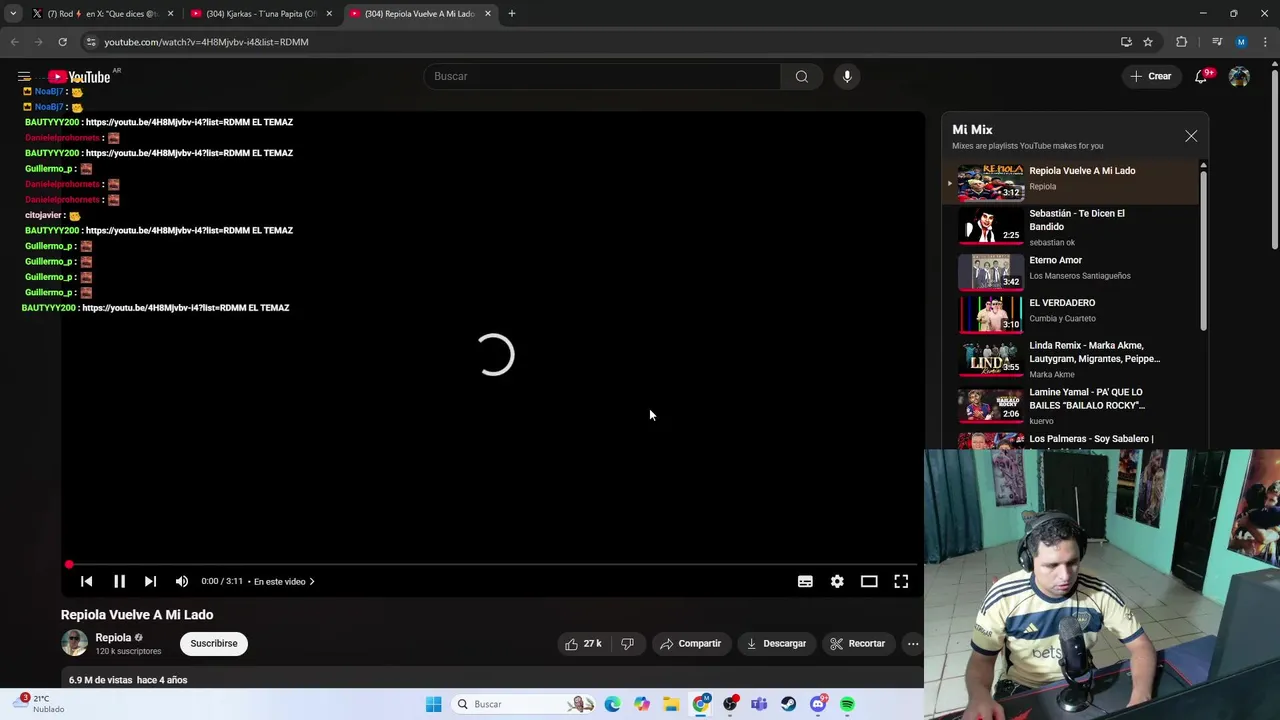Screen dimensions: 1280x720
Task: Open site information icon in address bar
Action: [x=91, y=42]
